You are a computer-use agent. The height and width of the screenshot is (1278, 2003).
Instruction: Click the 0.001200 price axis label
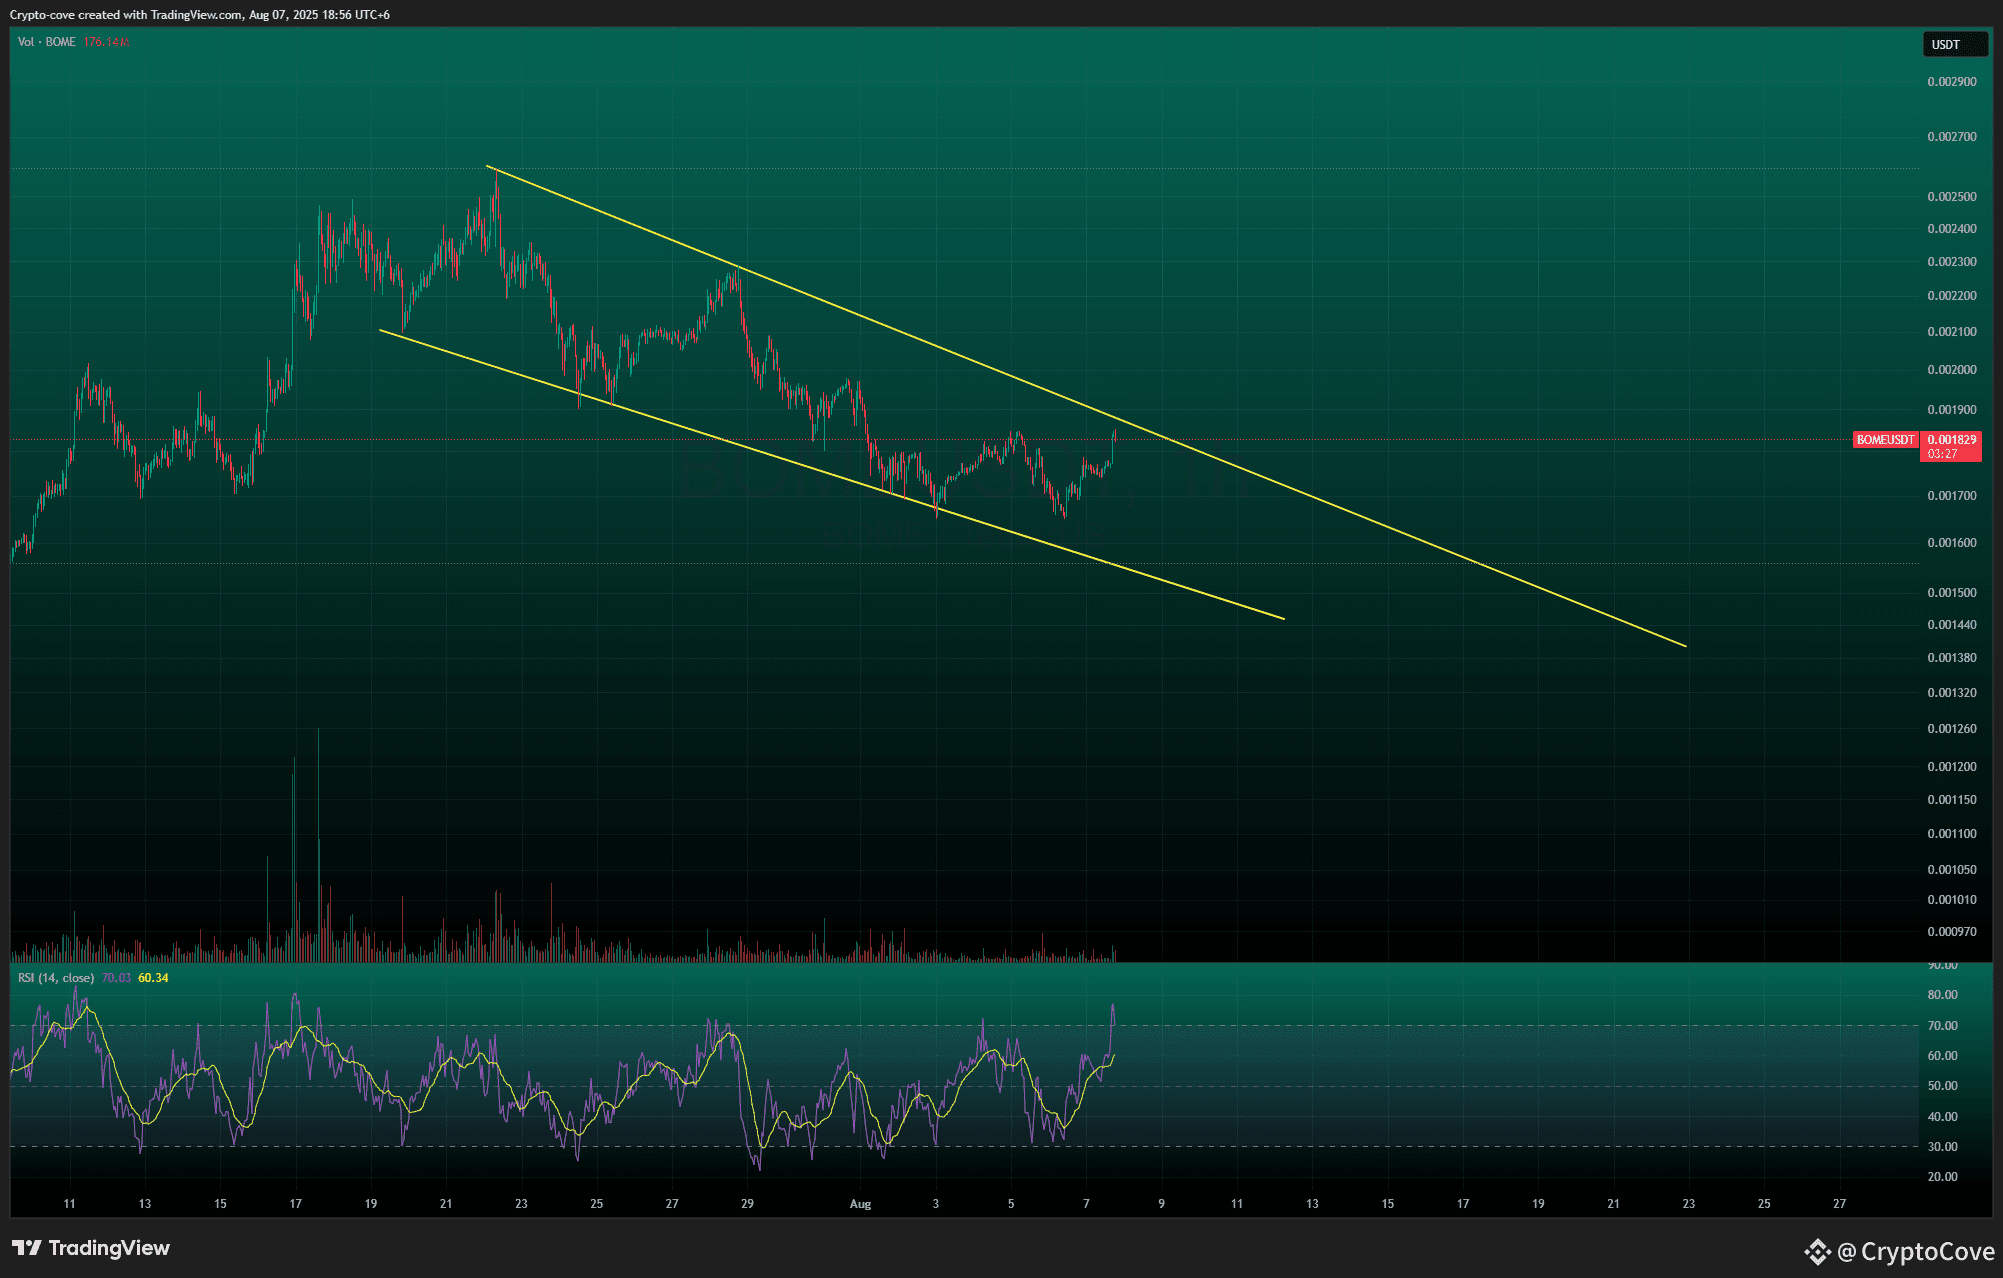(x=1951, y=767)
